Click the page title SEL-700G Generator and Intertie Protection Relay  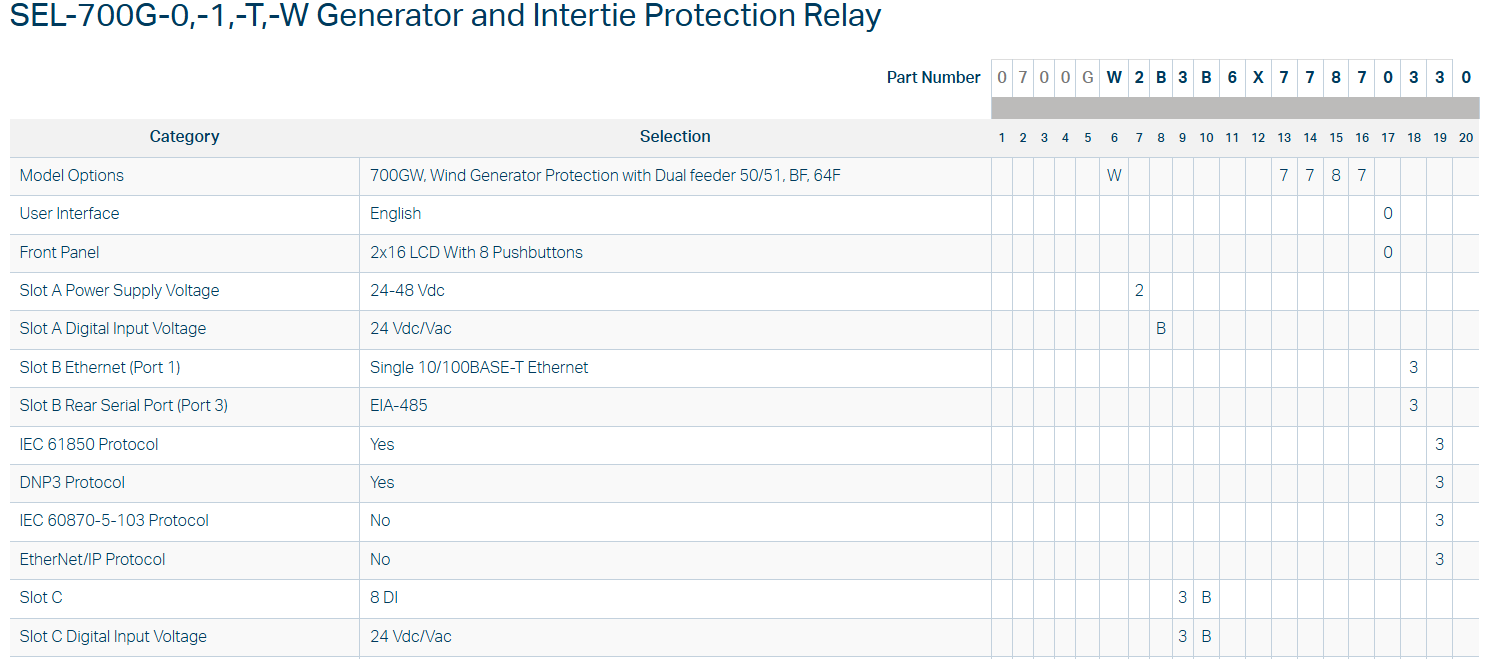[x=446, y=17]
